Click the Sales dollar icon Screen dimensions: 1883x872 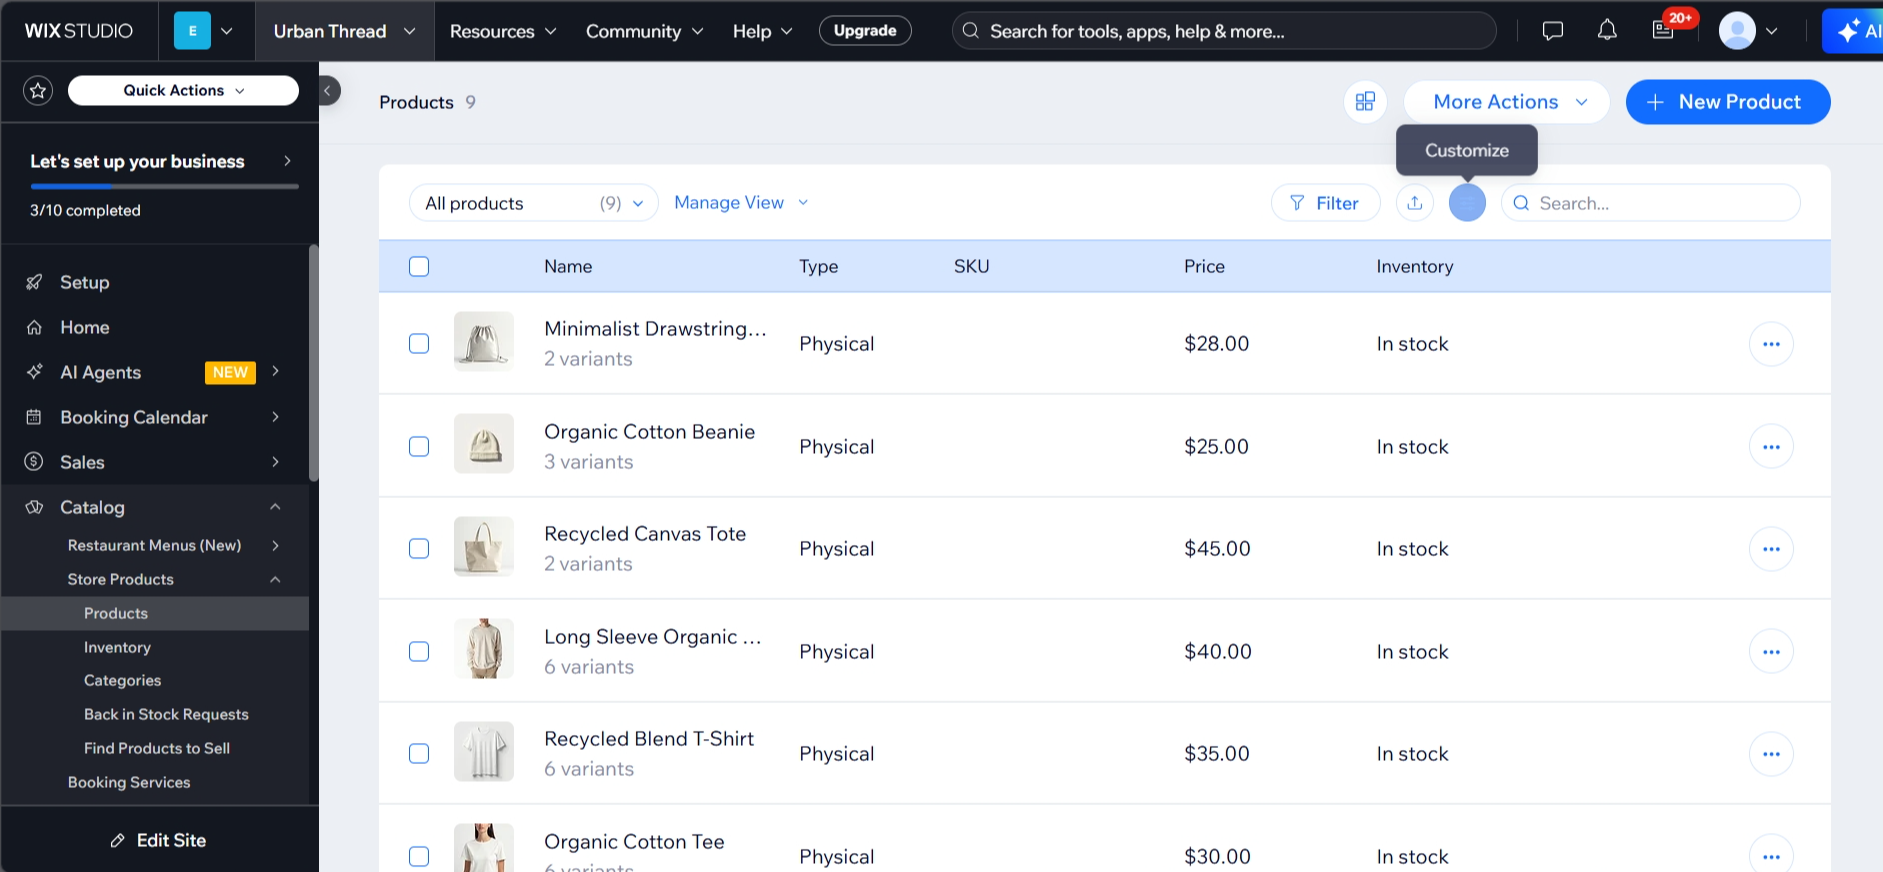(x=34, y=461)
